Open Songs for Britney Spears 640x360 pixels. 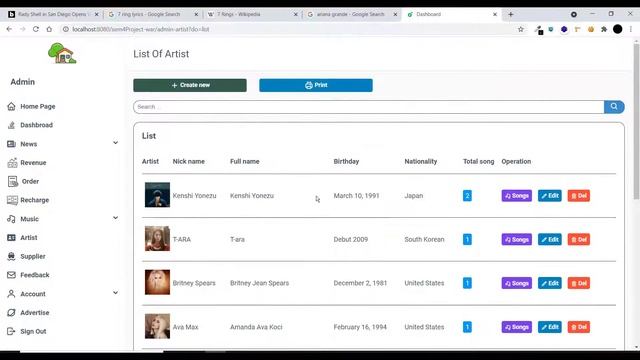(x=517, y=283)
